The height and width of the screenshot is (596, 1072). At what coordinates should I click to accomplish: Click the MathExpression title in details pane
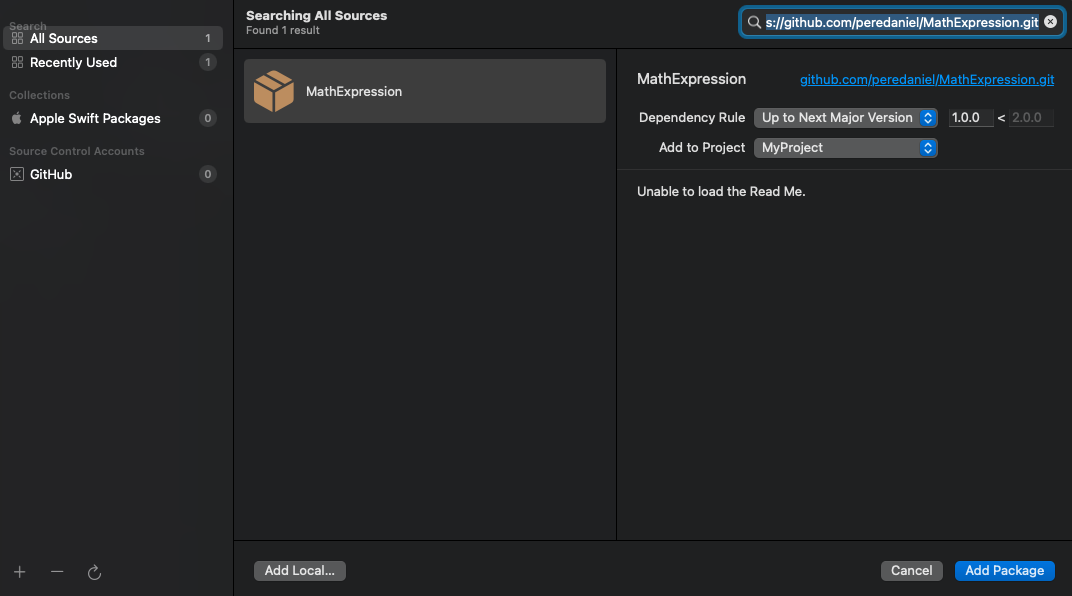[x=691, y=79]
